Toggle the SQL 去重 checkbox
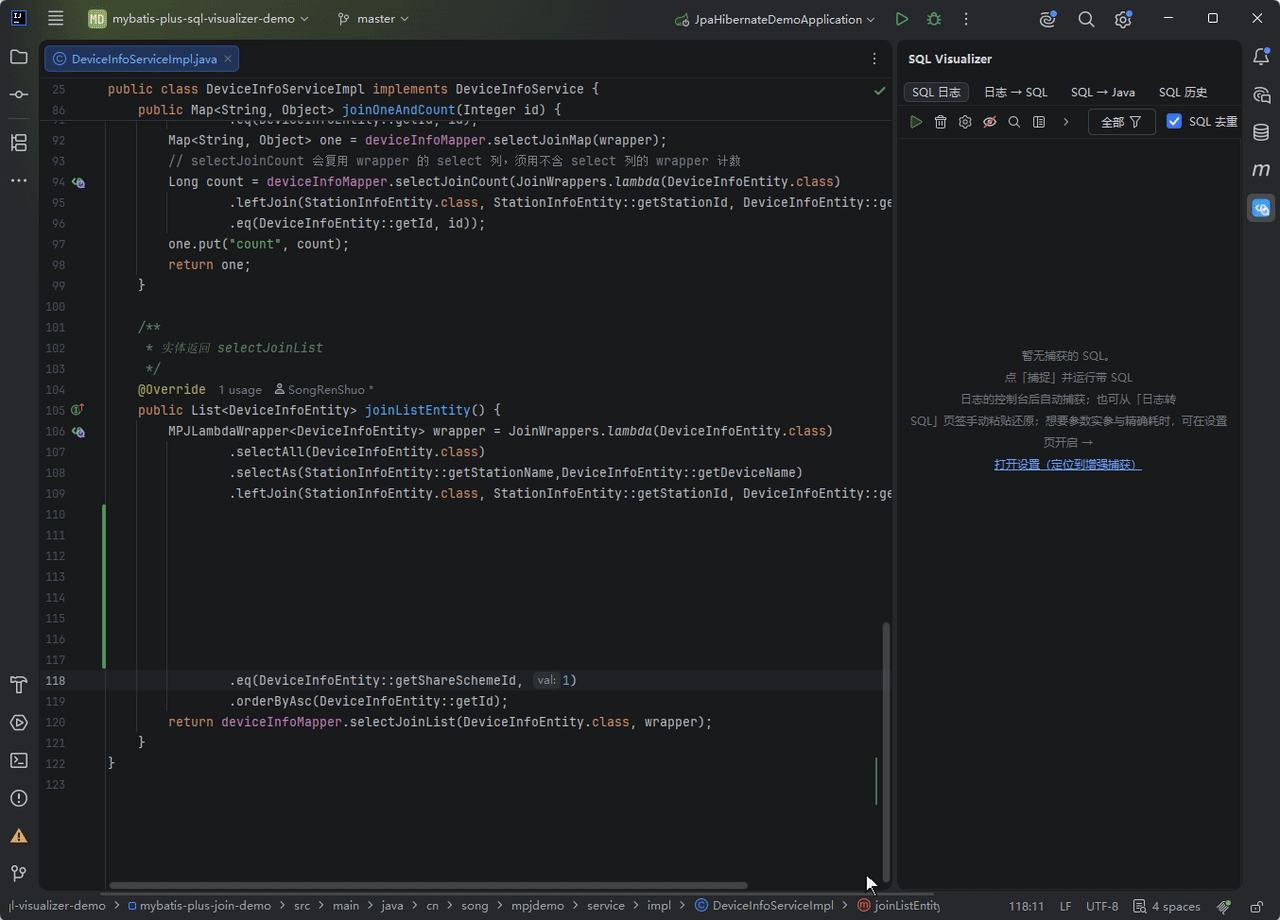The height and width of the screenshot is (920, 1280). click(1174, 121)
